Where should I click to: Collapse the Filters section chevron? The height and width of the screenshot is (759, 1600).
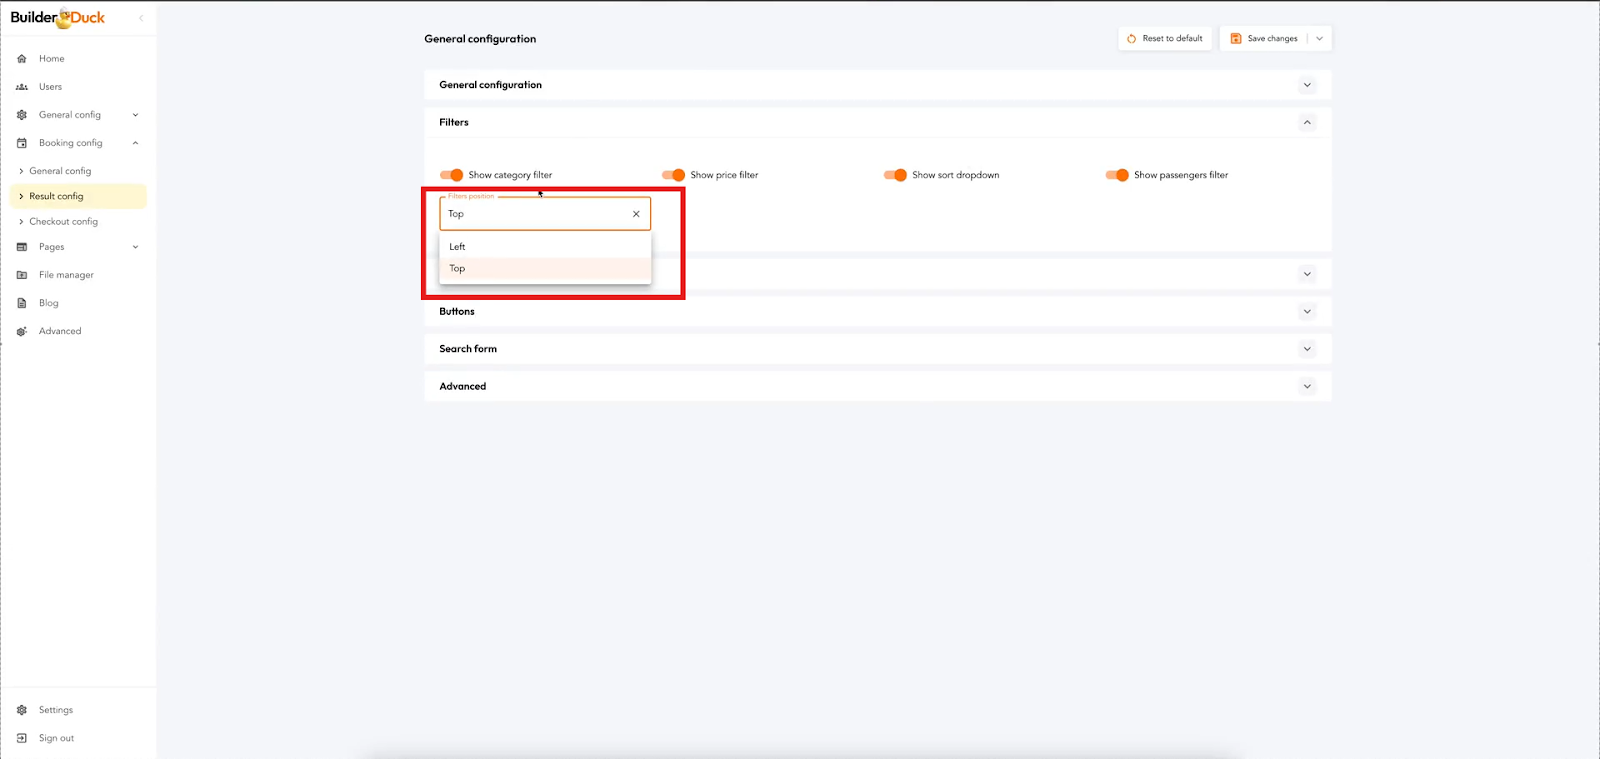click(1307, 122)
